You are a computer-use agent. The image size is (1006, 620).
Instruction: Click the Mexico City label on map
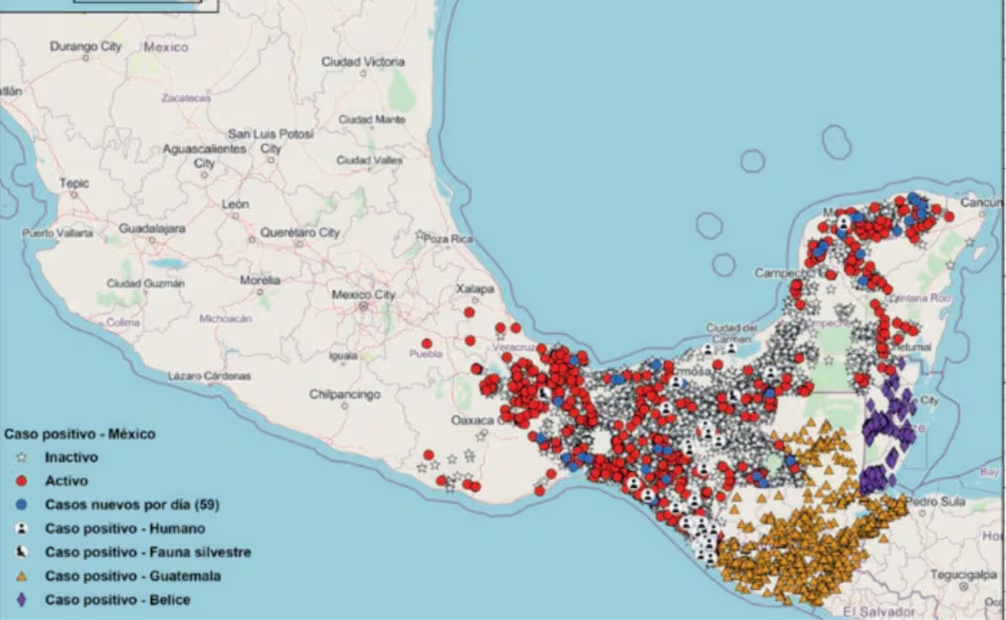[363, 295]
